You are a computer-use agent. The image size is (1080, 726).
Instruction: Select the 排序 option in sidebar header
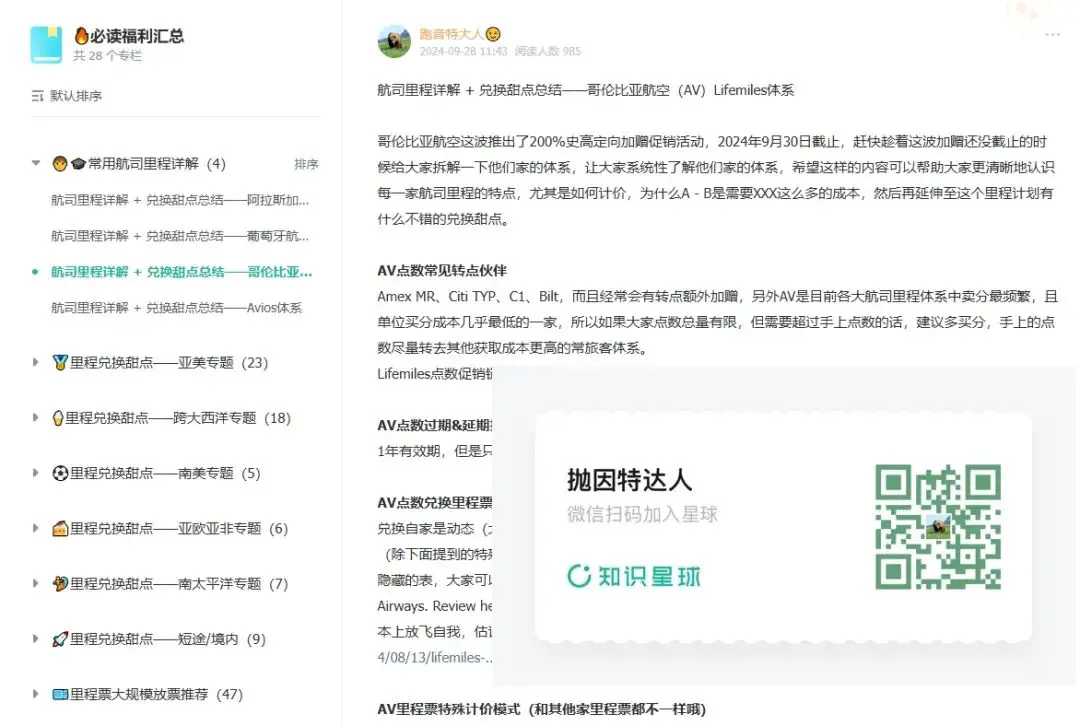pyautogui.click(x=306, y=163)
